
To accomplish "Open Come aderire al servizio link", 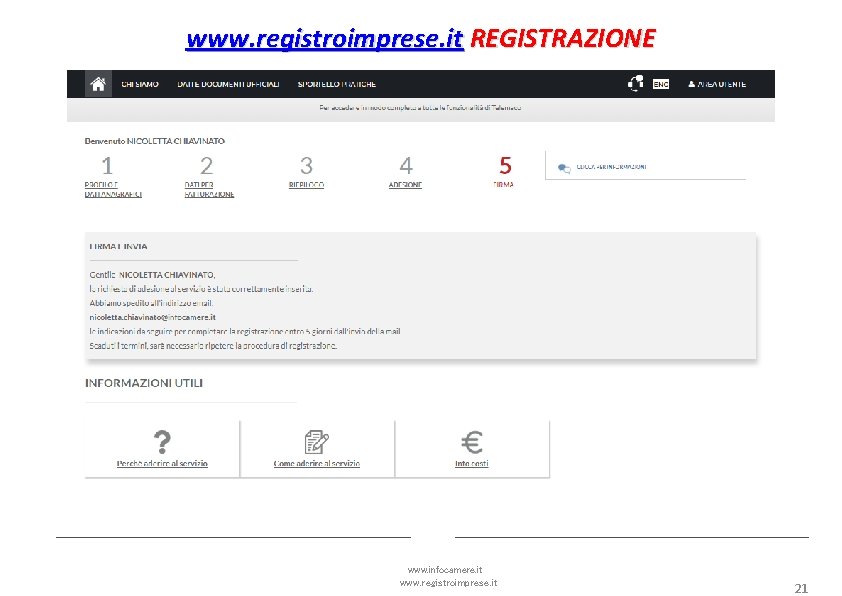I will point(317,463).
